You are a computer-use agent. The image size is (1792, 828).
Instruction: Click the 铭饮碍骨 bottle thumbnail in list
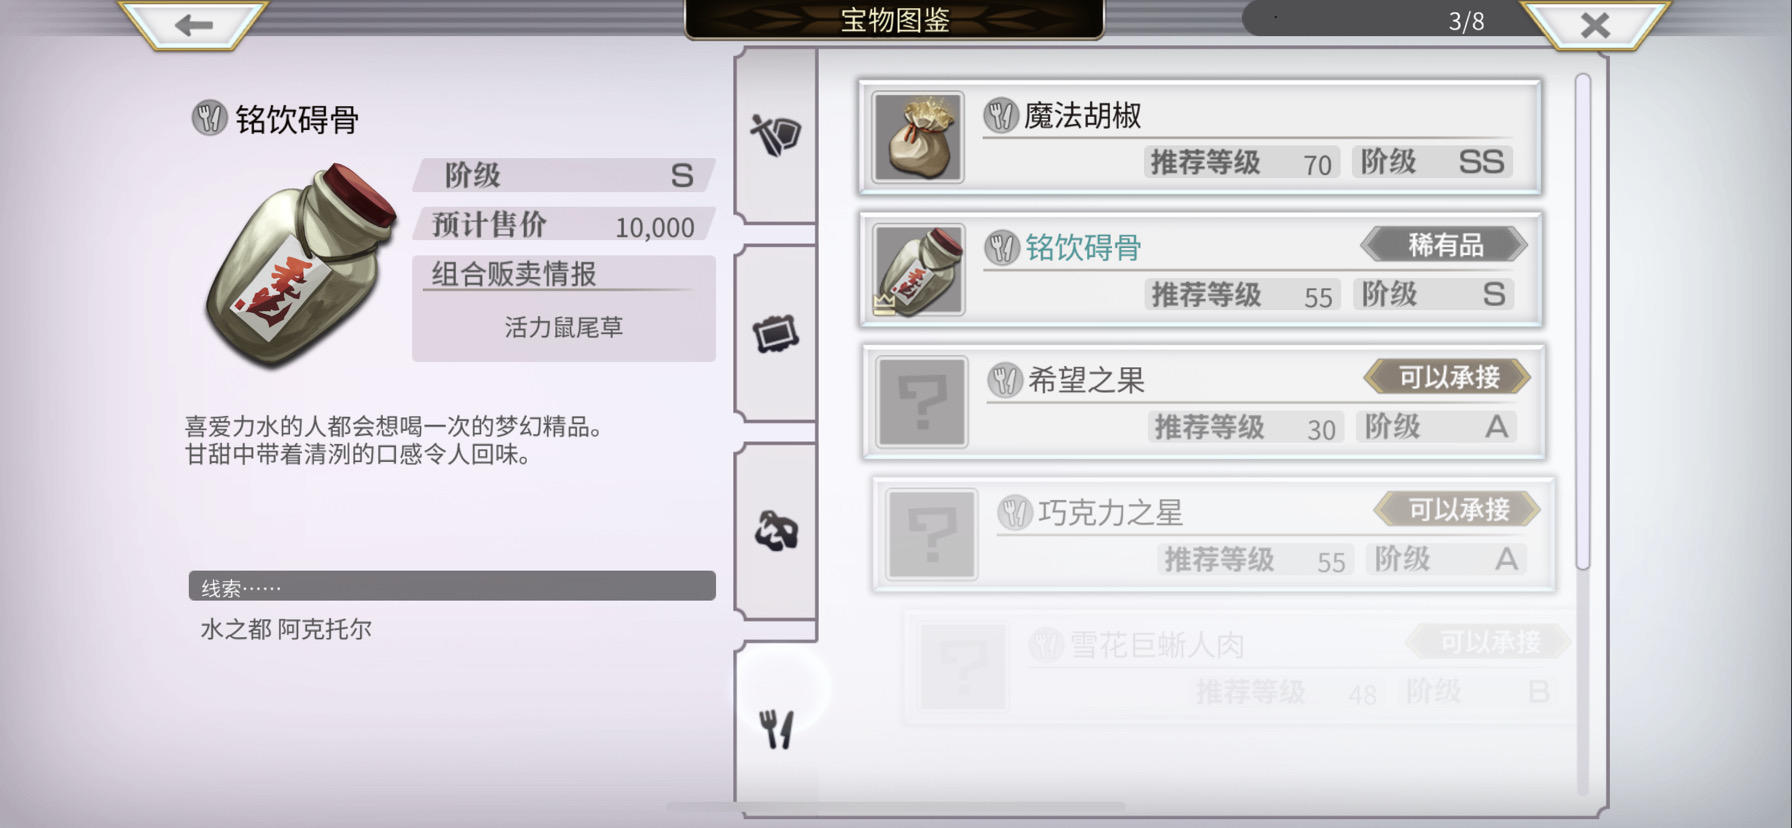(x=918, y=270)
